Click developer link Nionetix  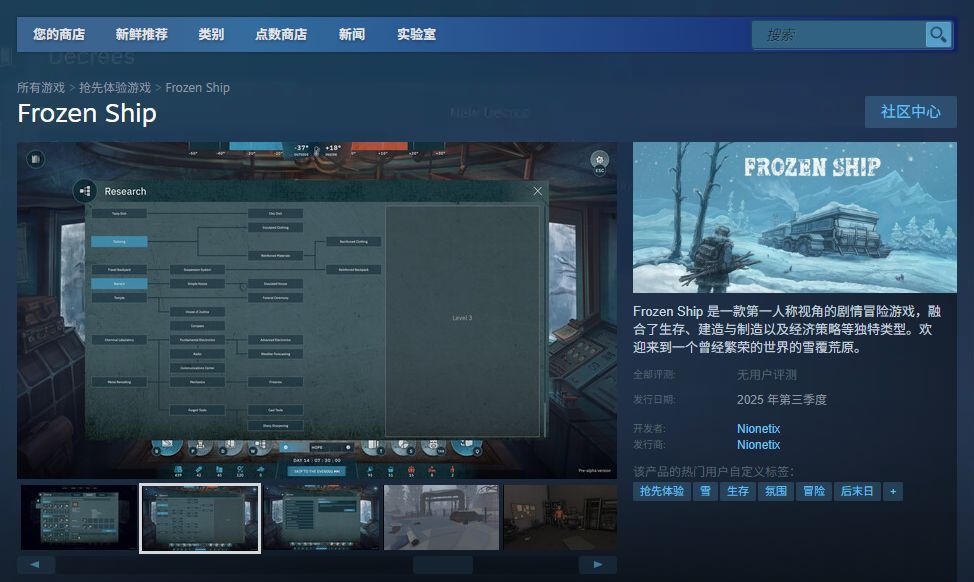pos(758,429)
